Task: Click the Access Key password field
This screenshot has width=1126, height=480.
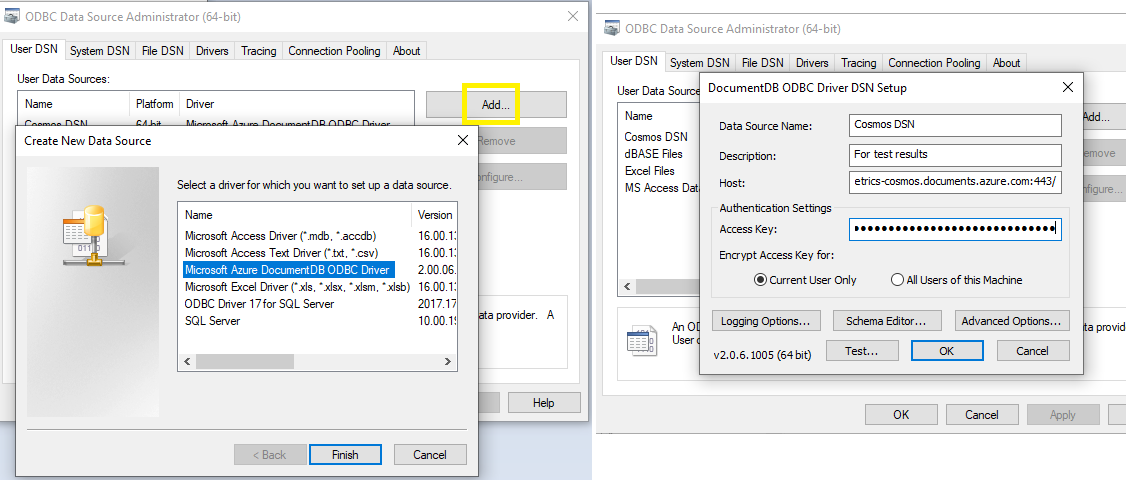Action: [954, 230]
